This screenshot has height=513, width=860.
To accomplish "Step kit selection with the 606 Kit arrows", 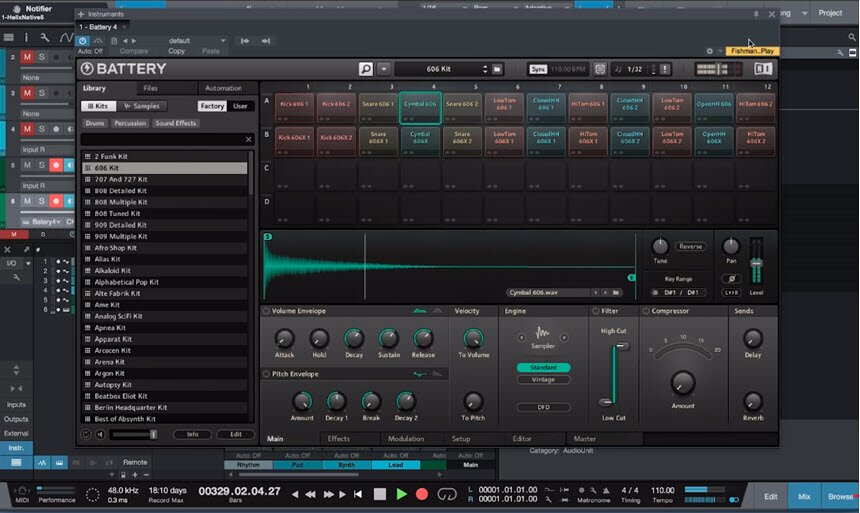I will click(484, 69).
